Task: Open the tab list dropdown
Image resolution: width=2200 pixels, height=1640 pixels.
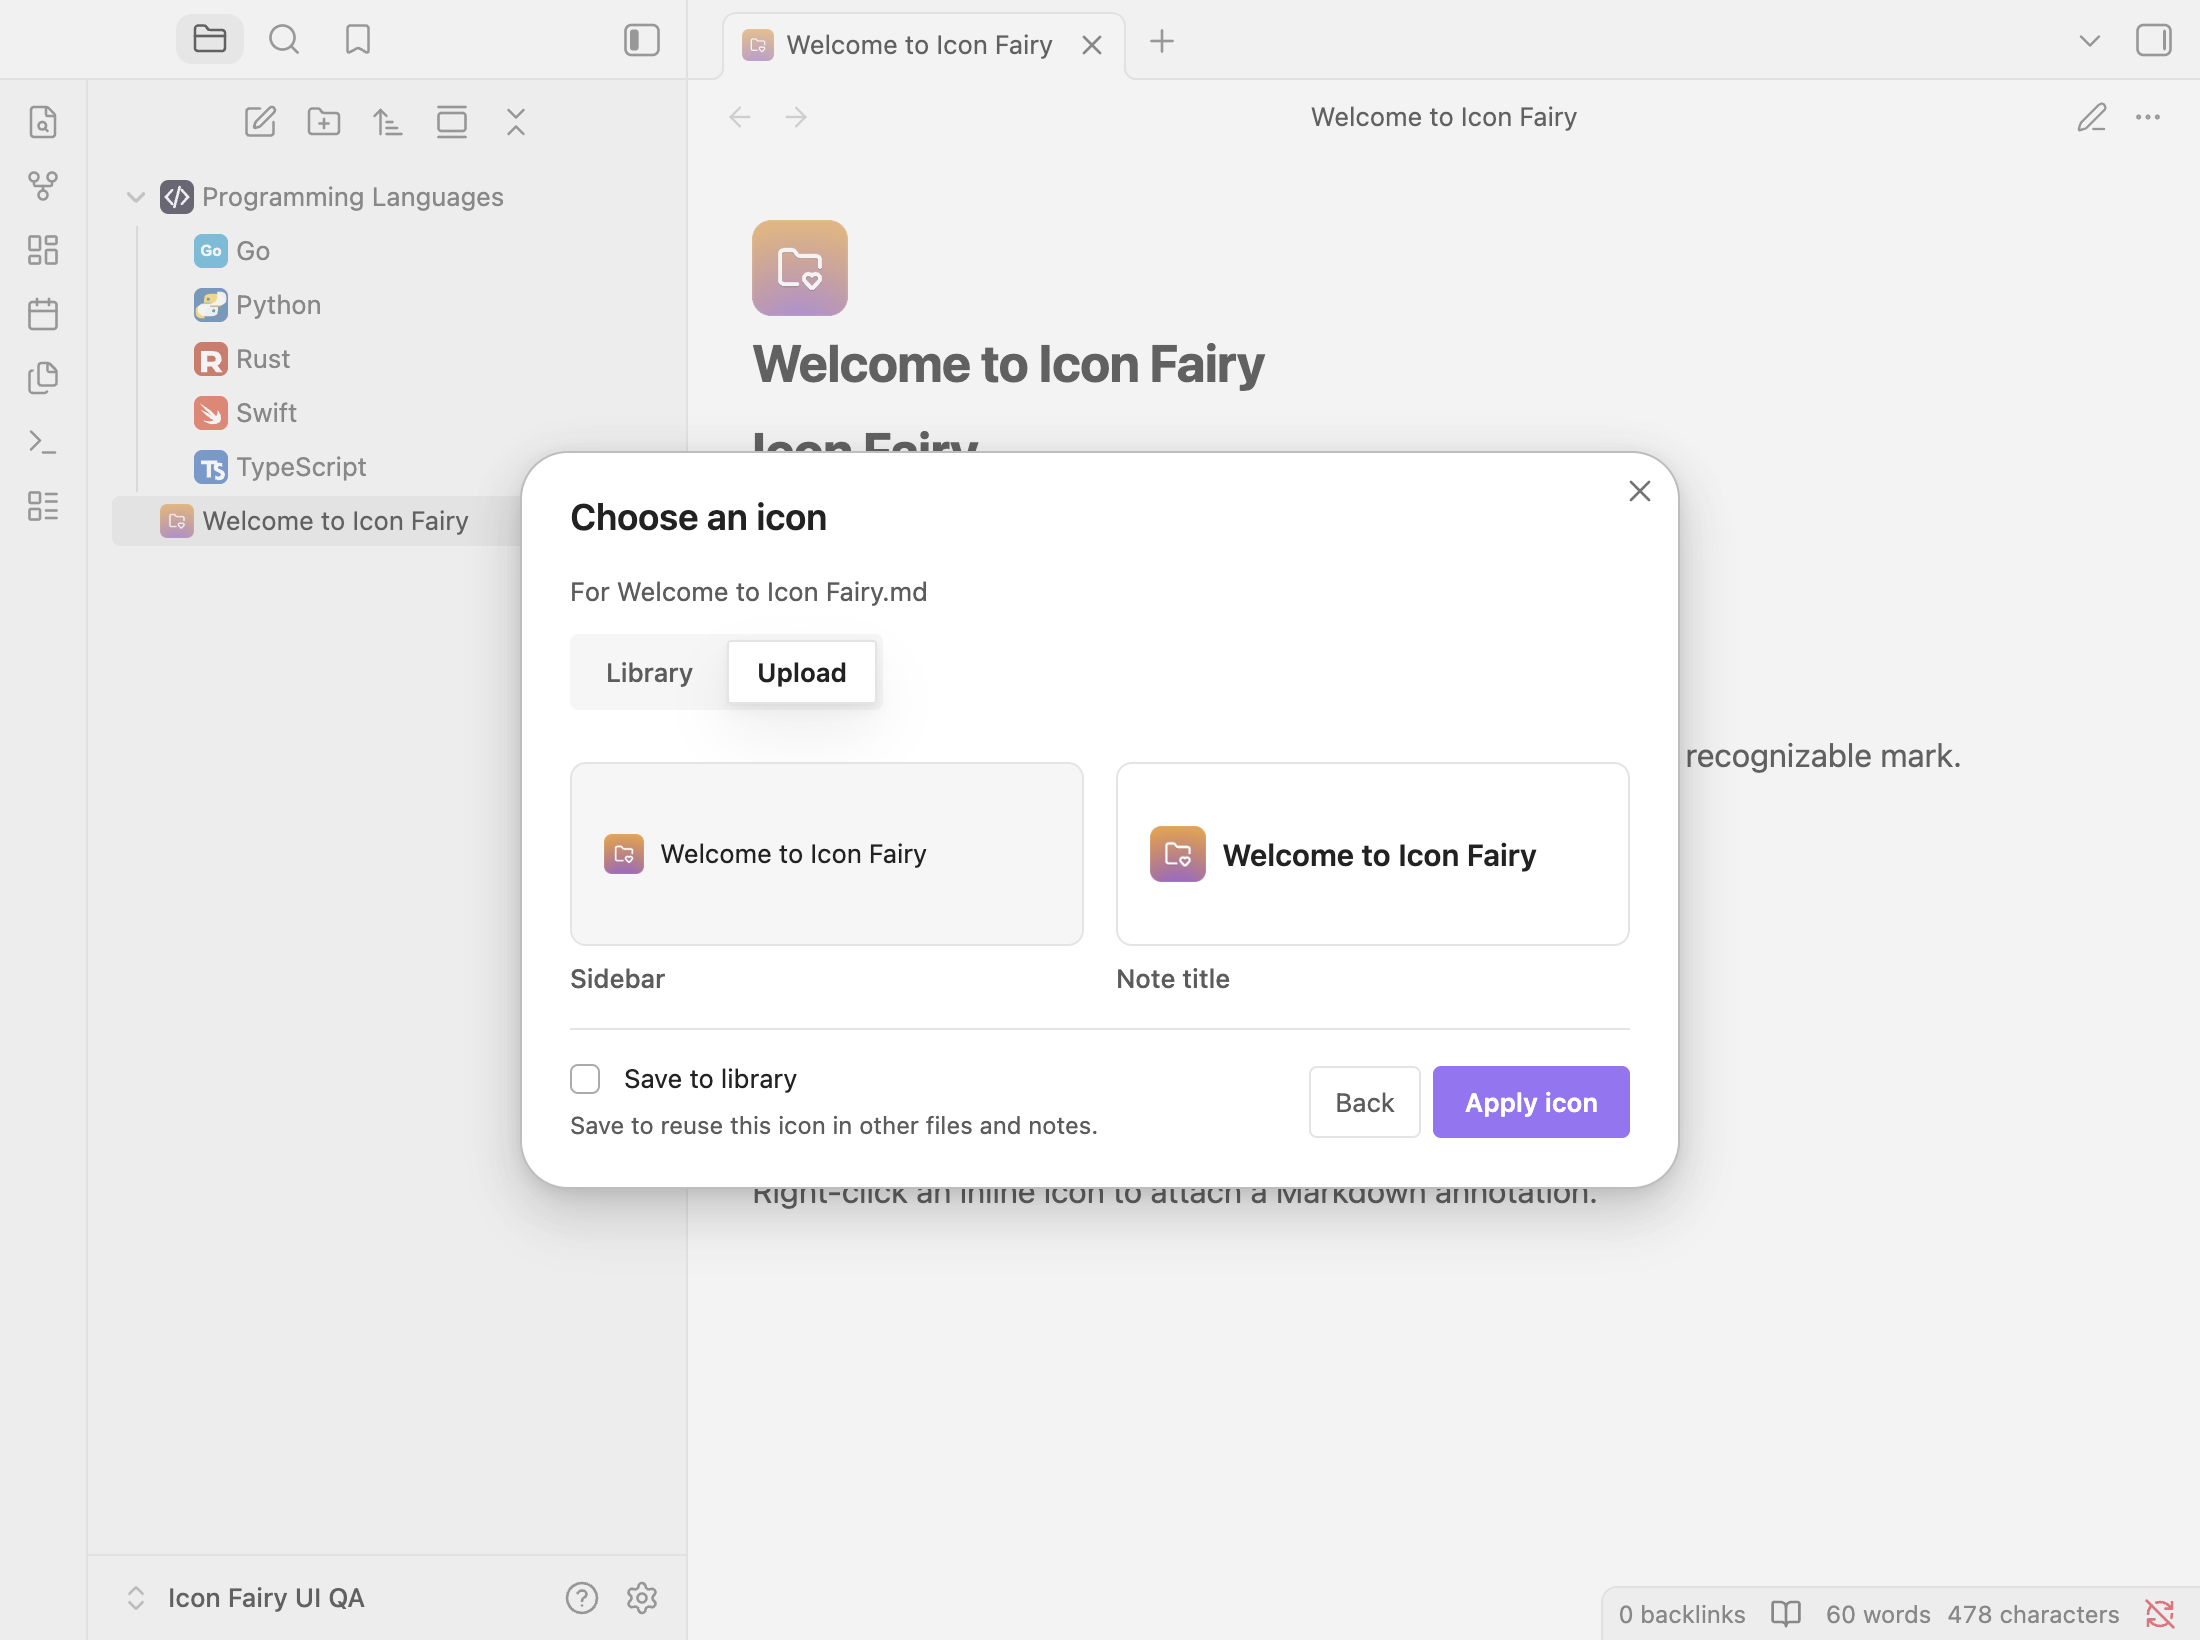Action: (2090, 41)
